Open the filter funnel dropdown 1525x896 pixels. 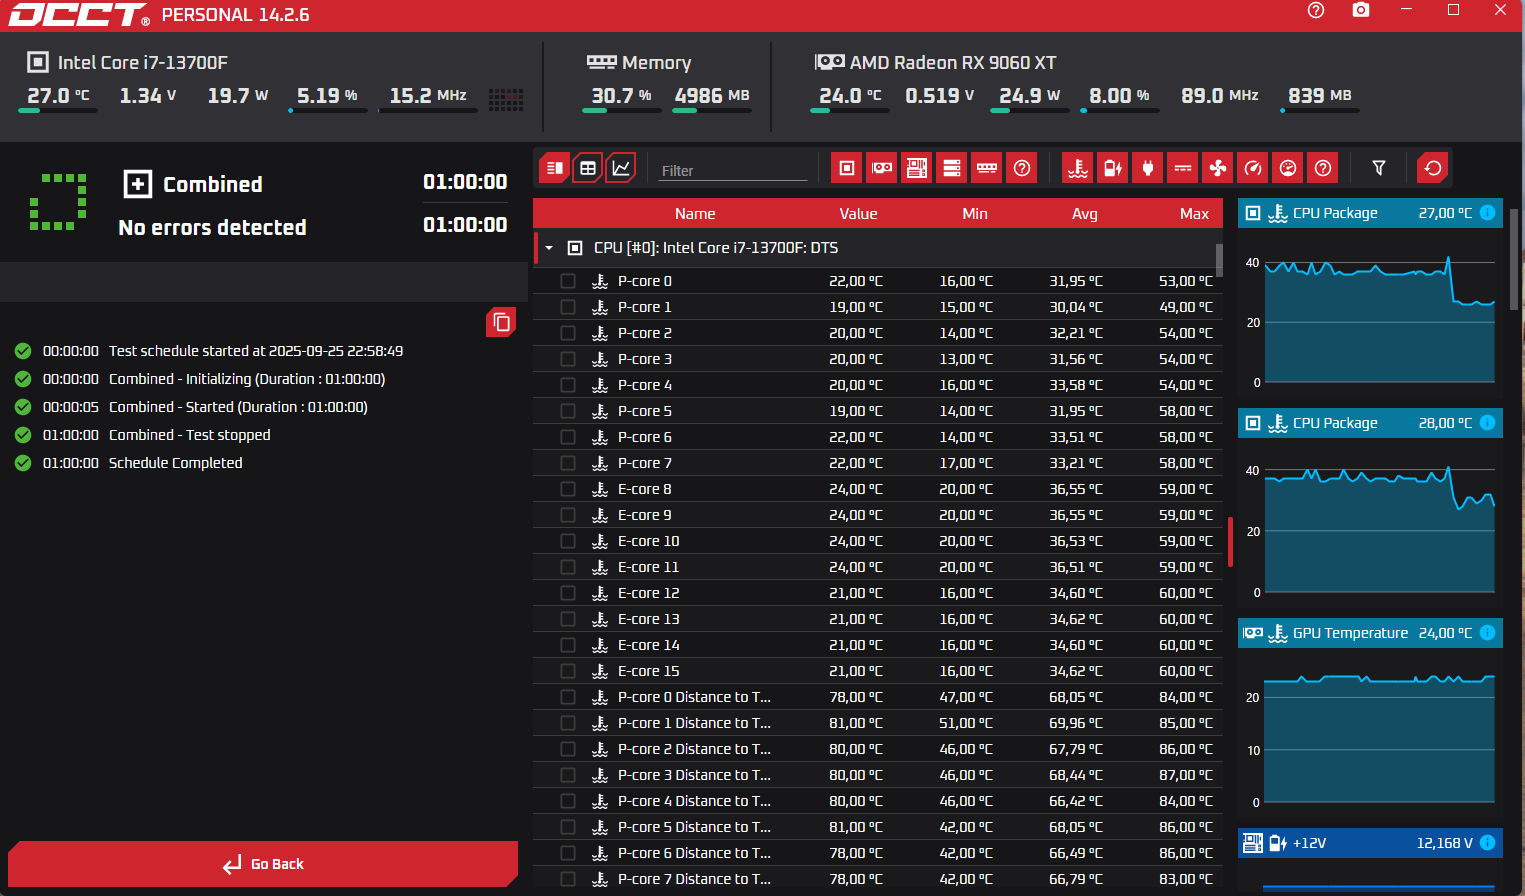point(1378,167)
